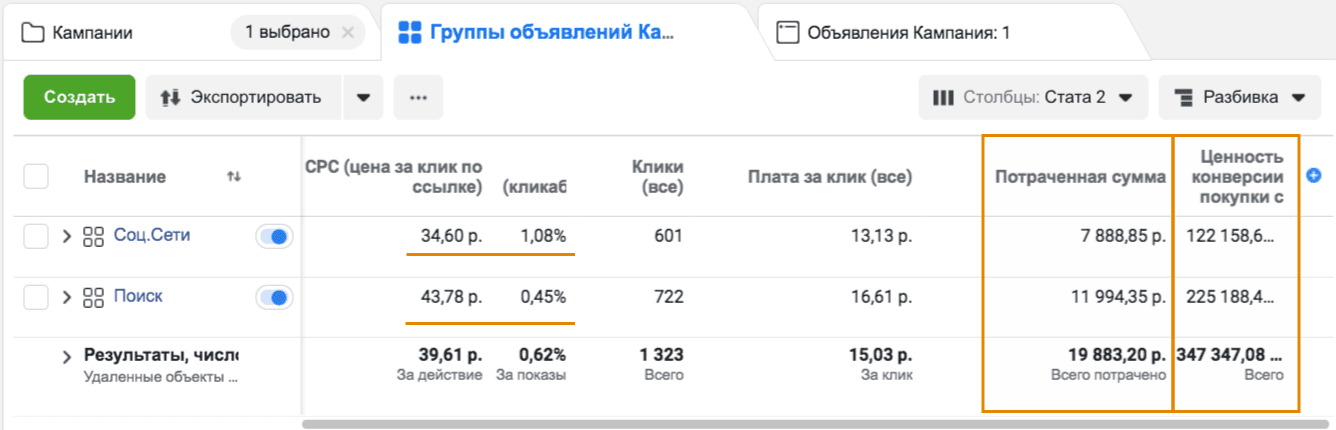
Task: Clear the '1 выбрано' selection with the X icon
Action: [x=348, y=33]
